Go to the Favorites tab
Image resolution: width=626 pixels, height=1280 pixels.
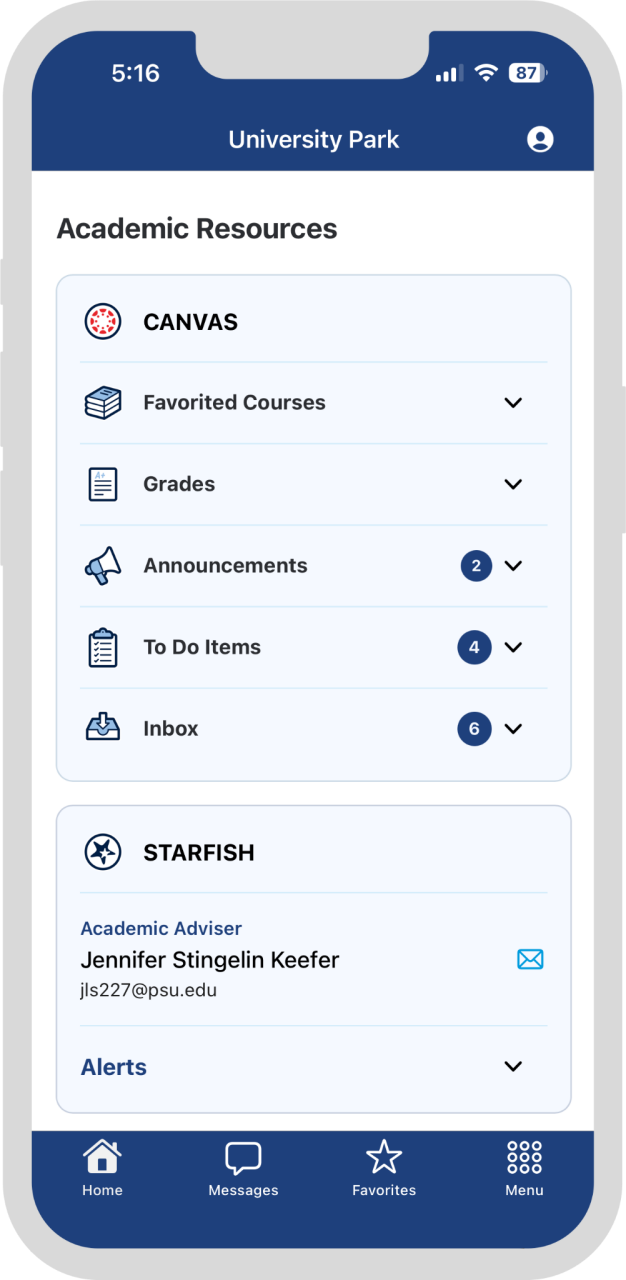point(384,1168)
